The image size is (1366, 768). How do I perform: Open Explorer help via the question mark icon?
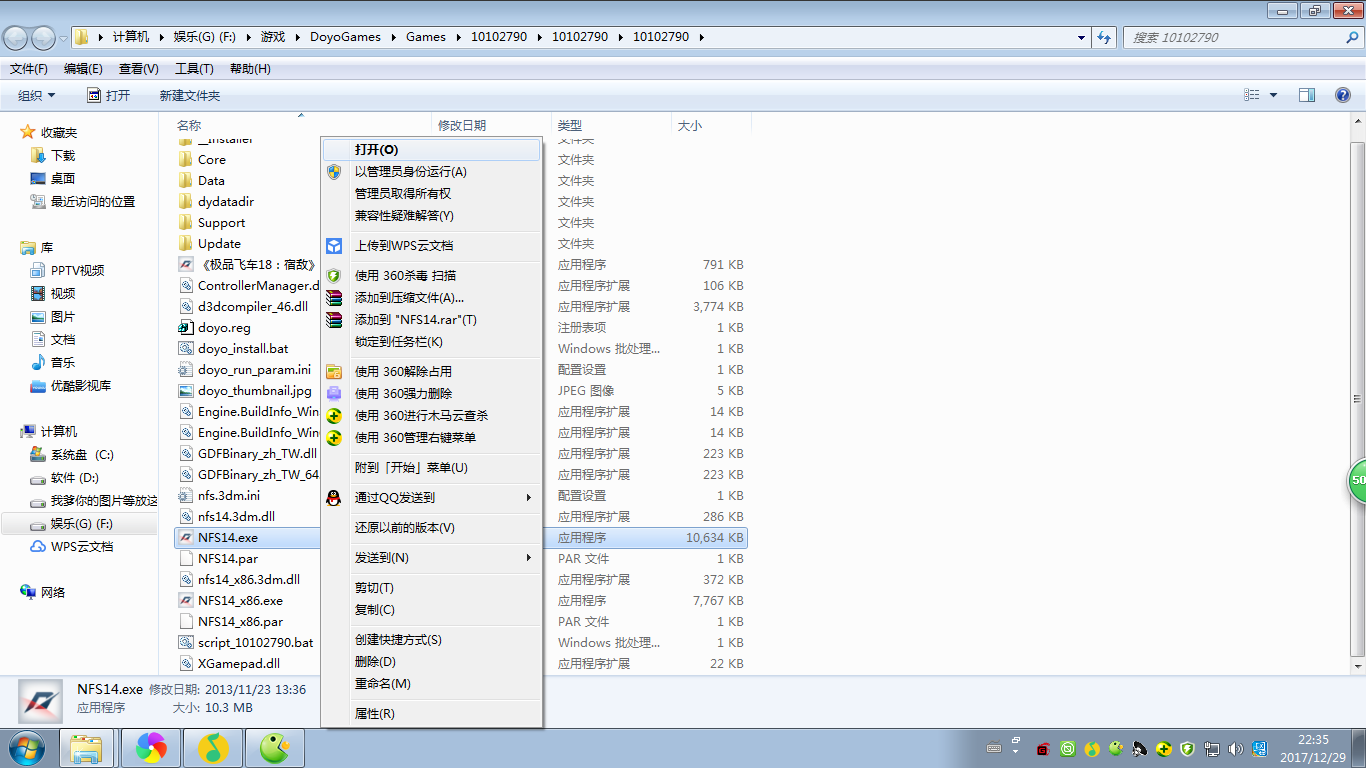tap(1343, 95)
